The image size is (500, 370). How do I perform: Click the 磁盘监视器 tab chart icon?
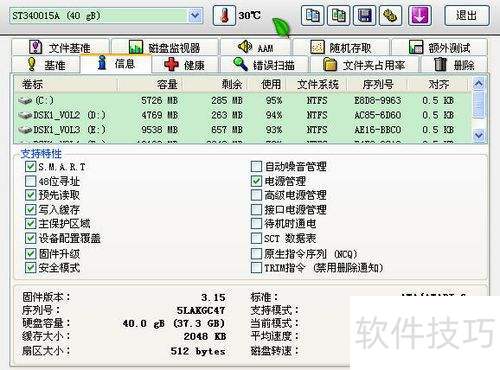point(136,47)
